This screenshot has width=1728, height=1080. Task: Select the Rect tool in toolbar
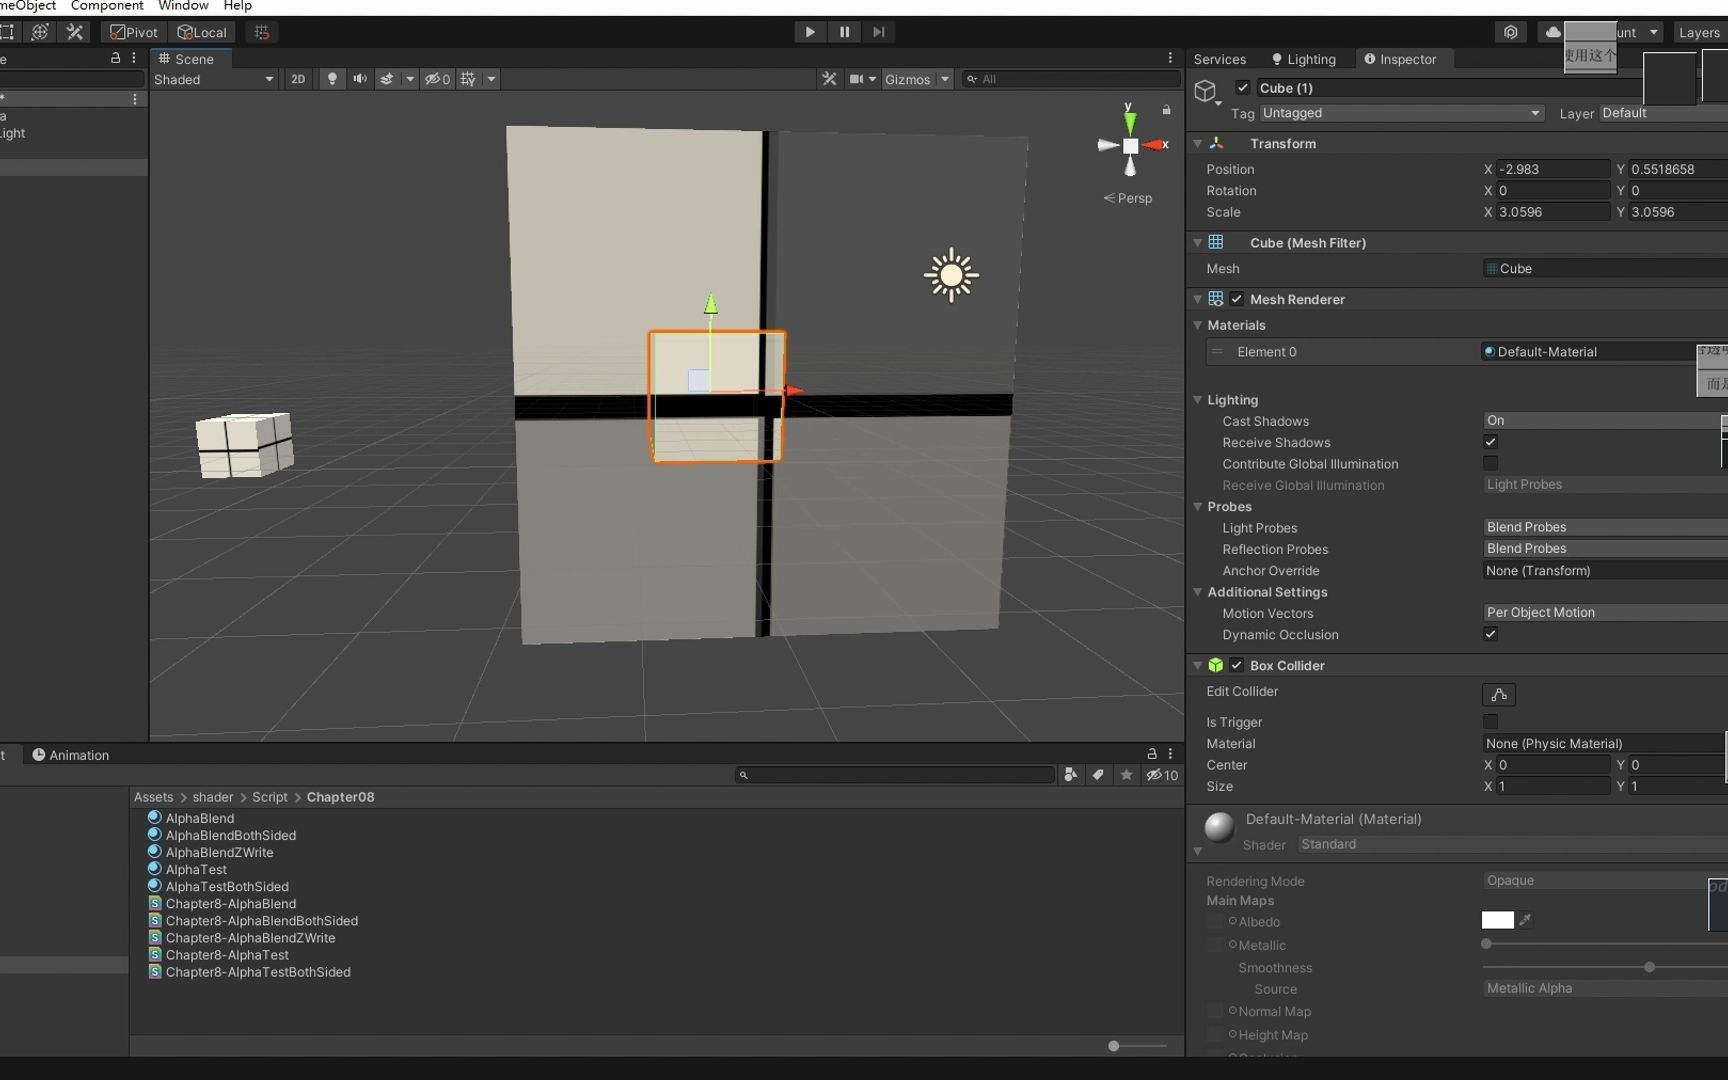pyautogui.click(x=6, y=32)
